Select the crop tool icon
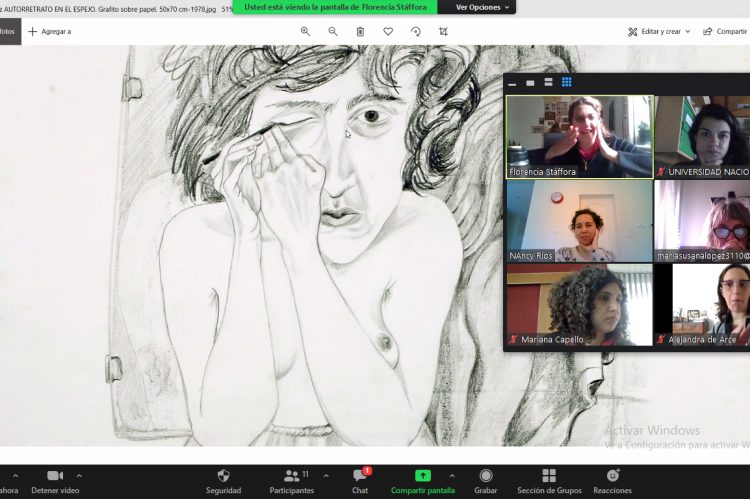 (444, 32)
